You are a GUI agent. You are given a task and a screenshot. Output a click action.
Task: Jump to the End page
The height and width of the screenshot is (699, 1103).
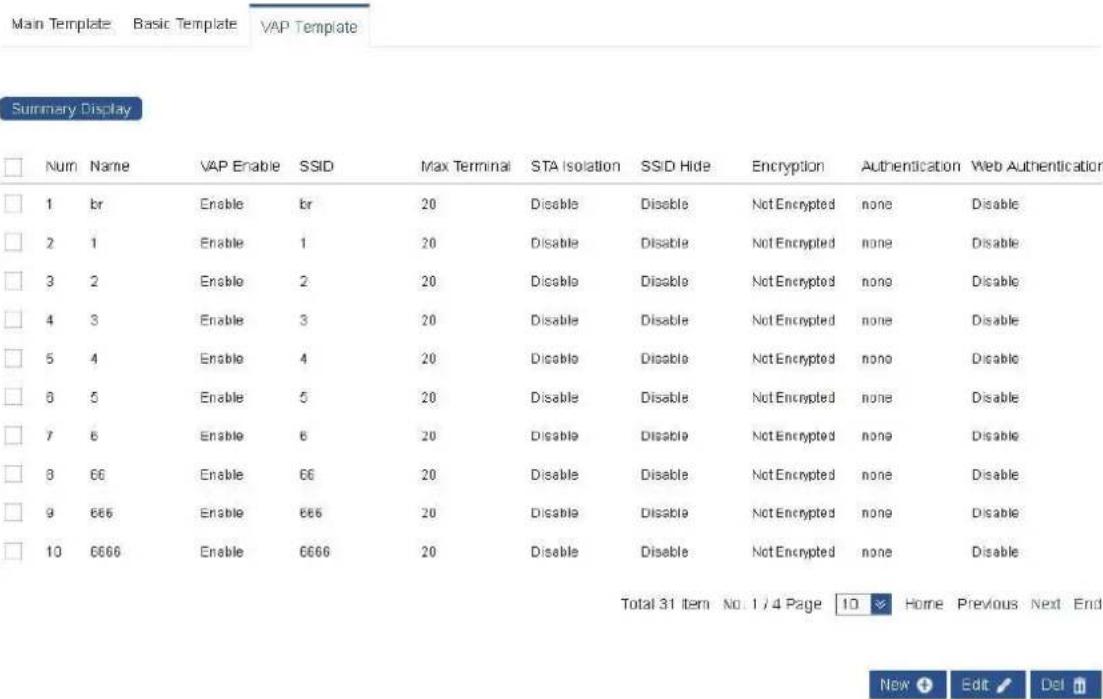(1087, 604)
